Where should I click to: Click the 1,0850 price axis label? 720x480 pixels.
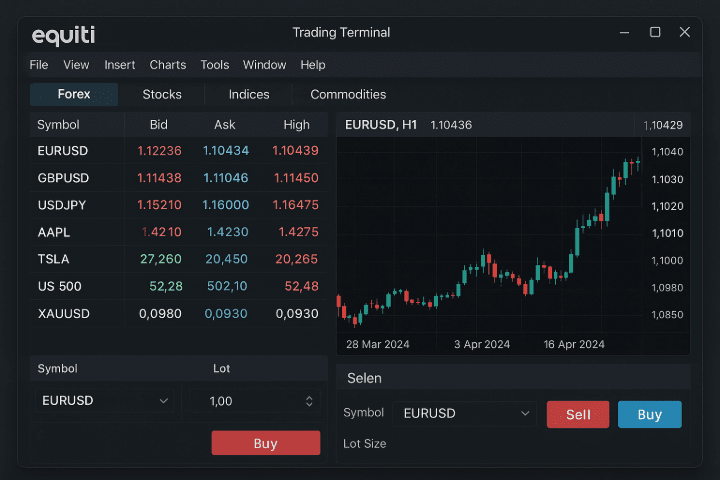(668, 315)
